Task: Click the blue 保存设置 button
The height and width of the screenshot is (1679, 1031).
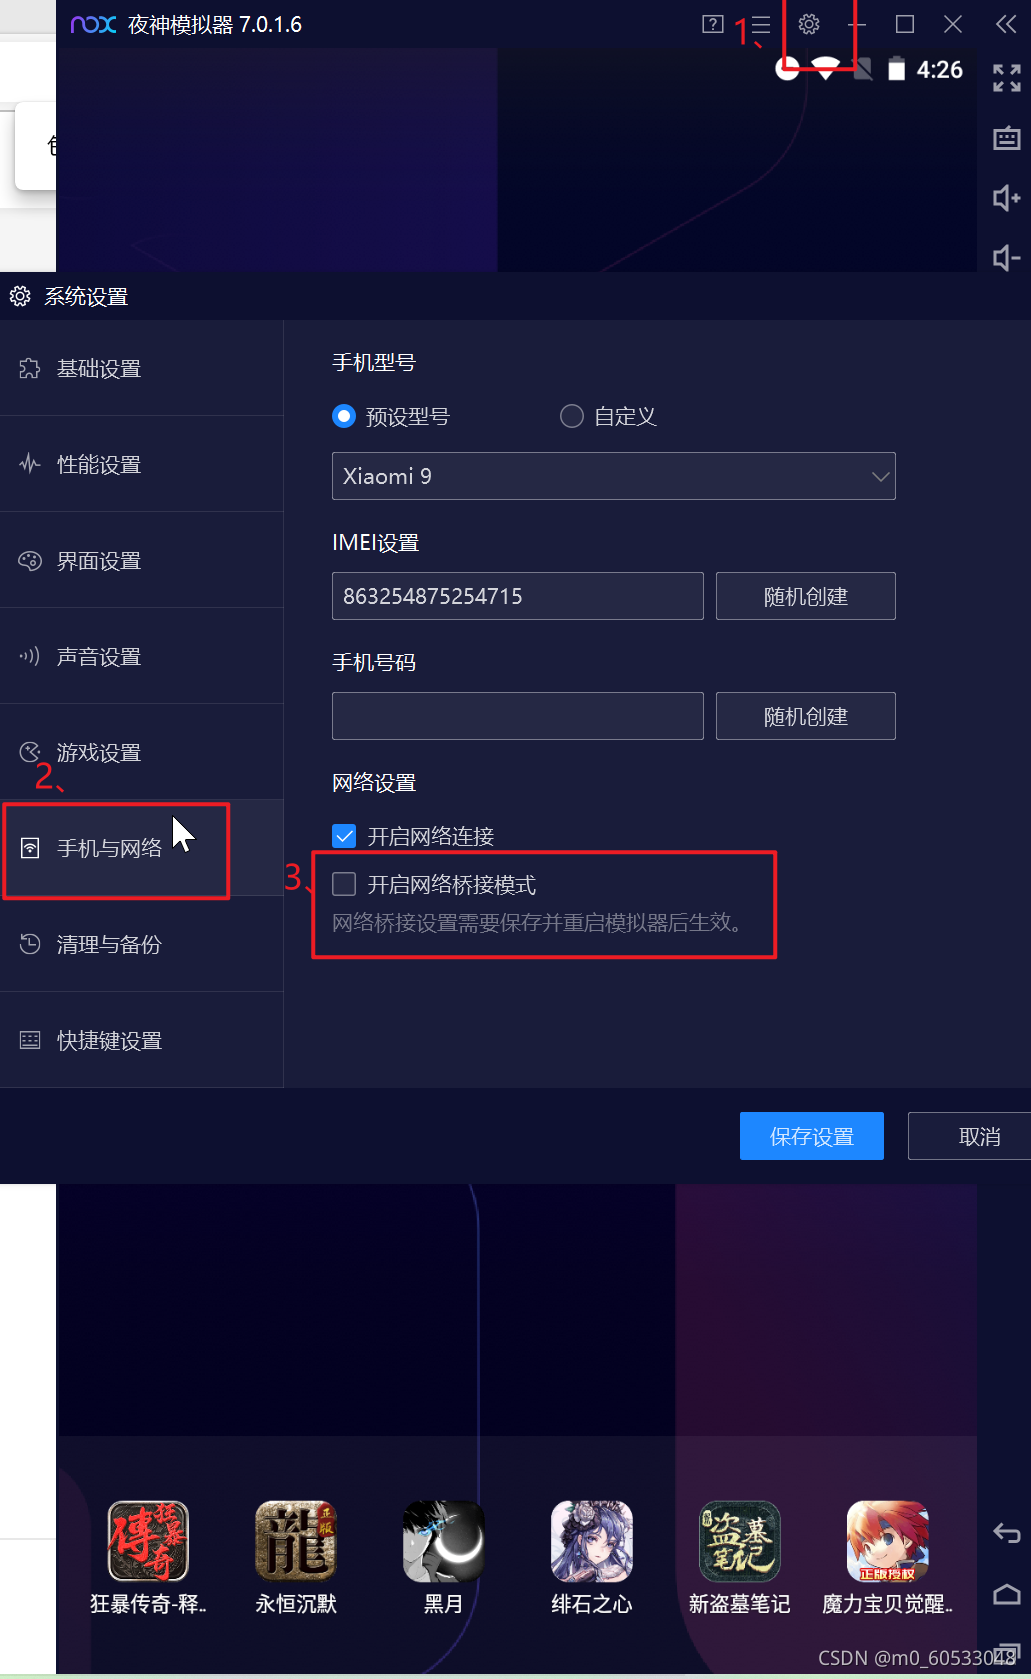Action: 812,1136
